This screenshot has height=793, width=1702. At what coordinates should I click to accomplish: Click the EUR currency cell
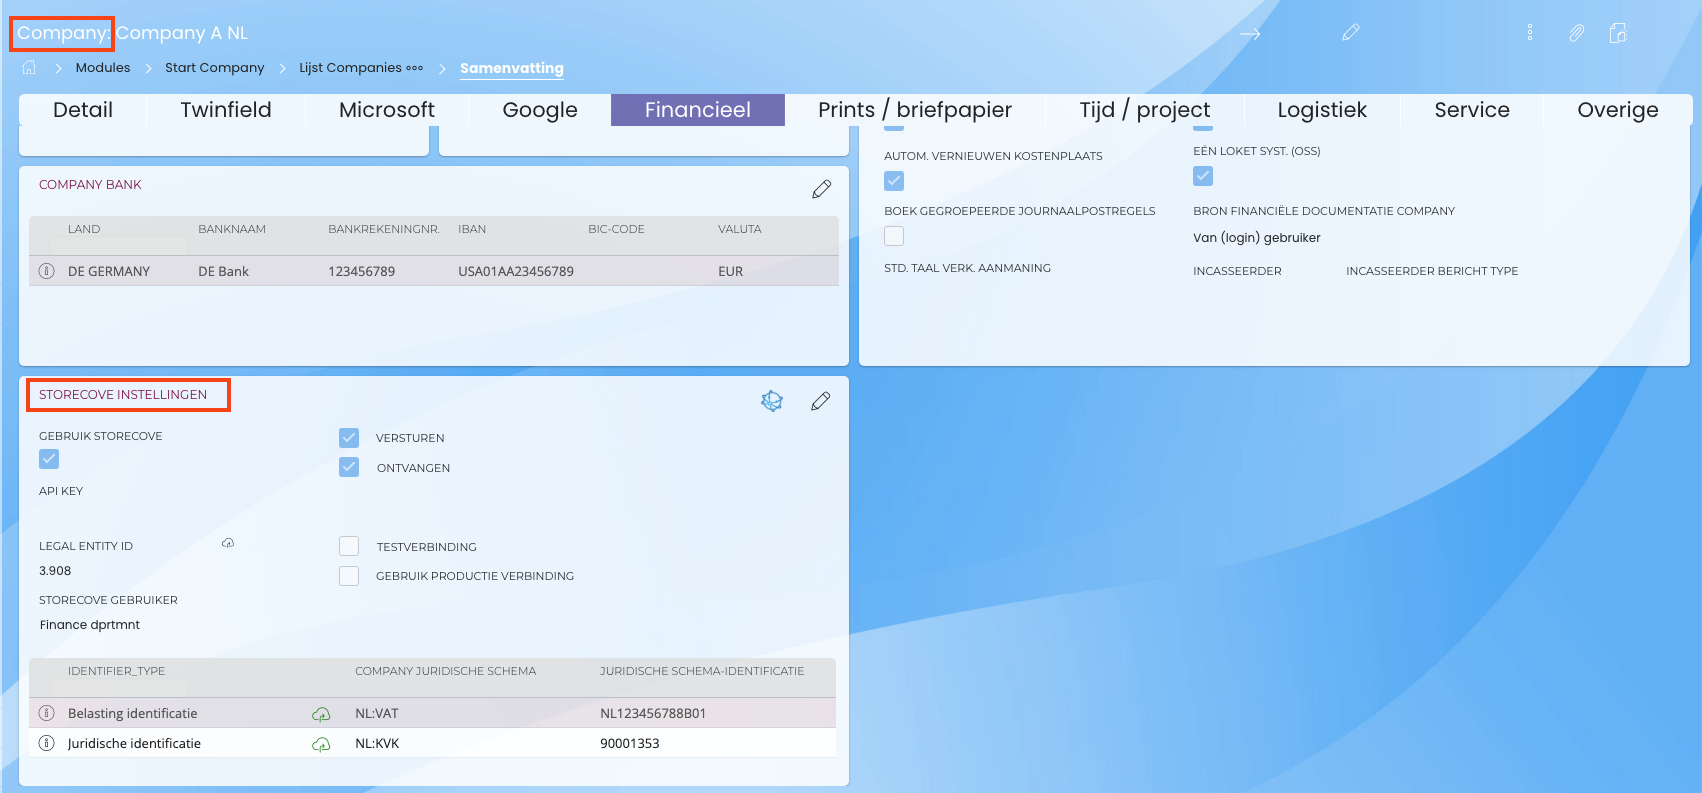731,271
